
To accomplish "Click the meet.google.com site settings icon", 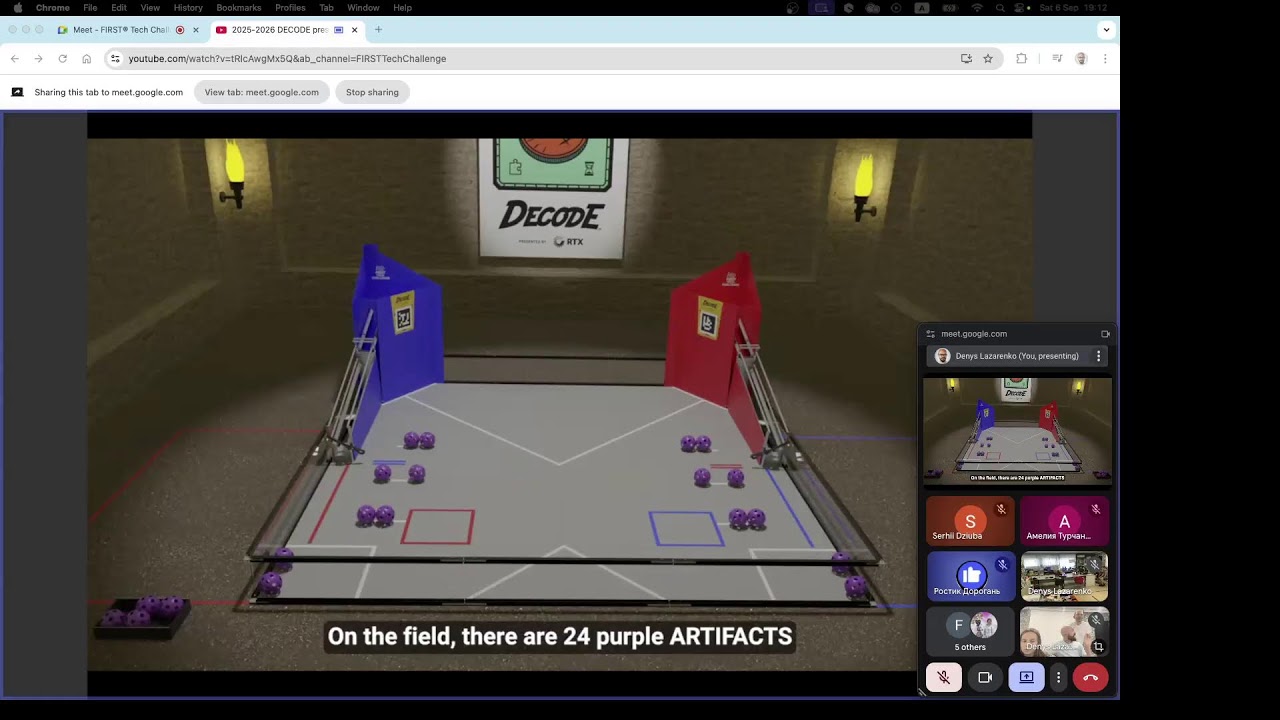I will click(930, 334).
